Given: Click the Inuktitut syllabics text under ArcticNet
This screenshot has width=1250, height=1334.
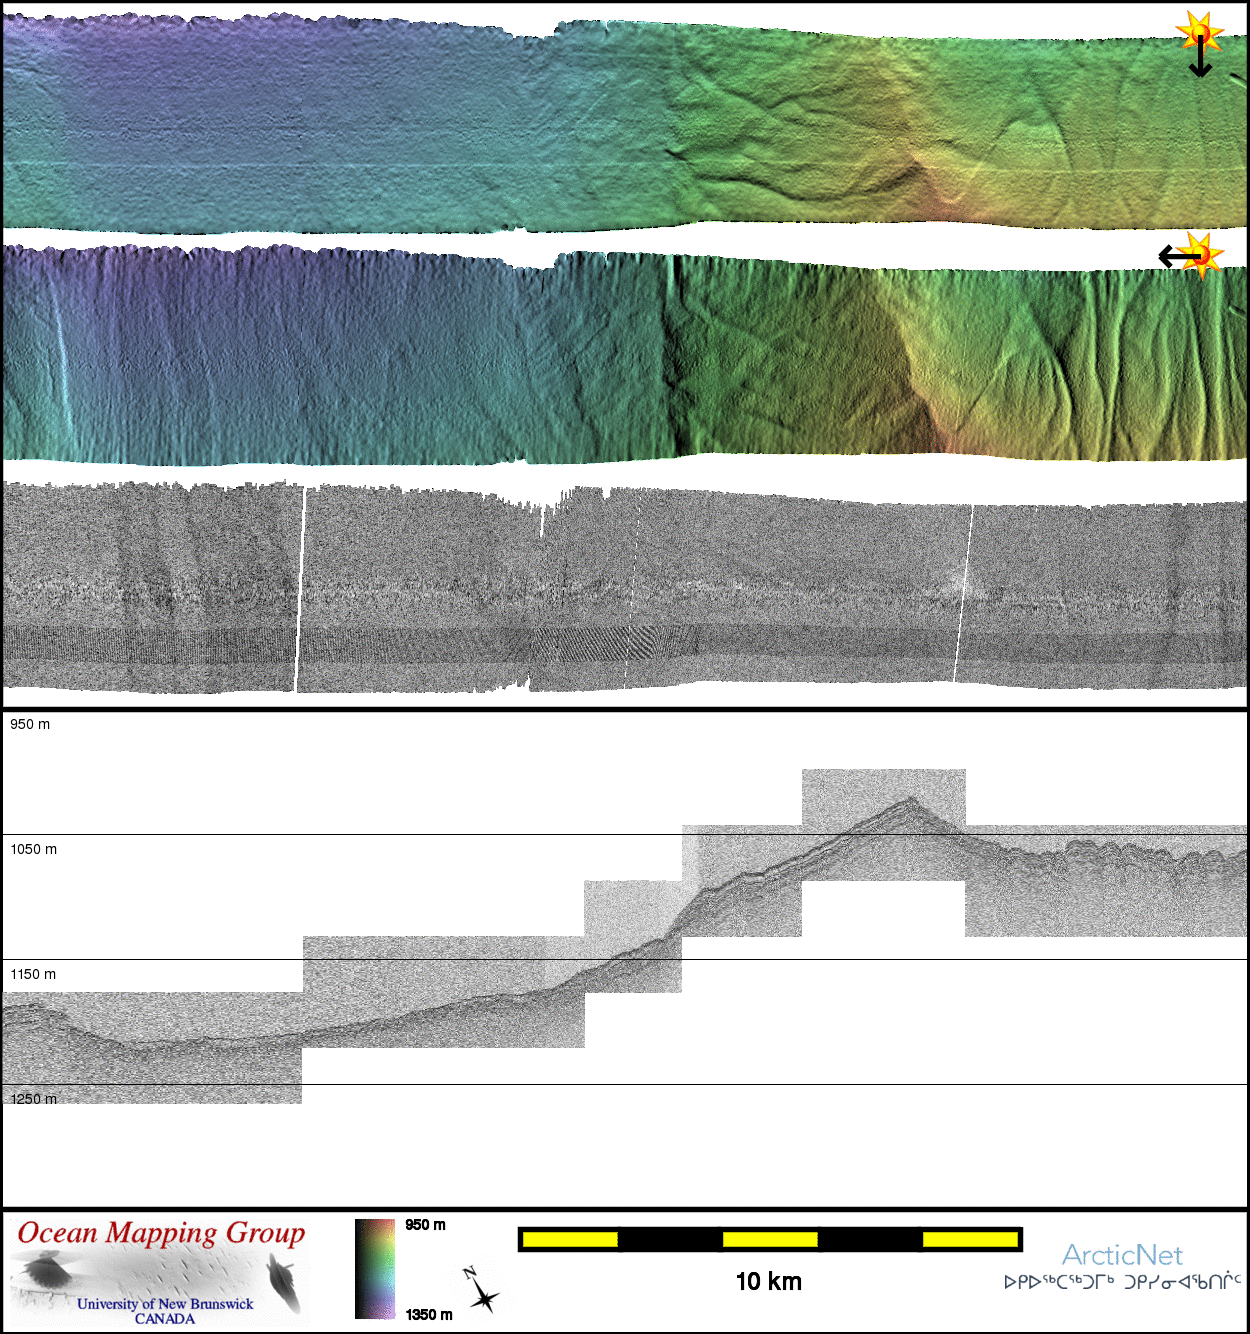Looking at the screenshot, I should click(1122, 1282).
